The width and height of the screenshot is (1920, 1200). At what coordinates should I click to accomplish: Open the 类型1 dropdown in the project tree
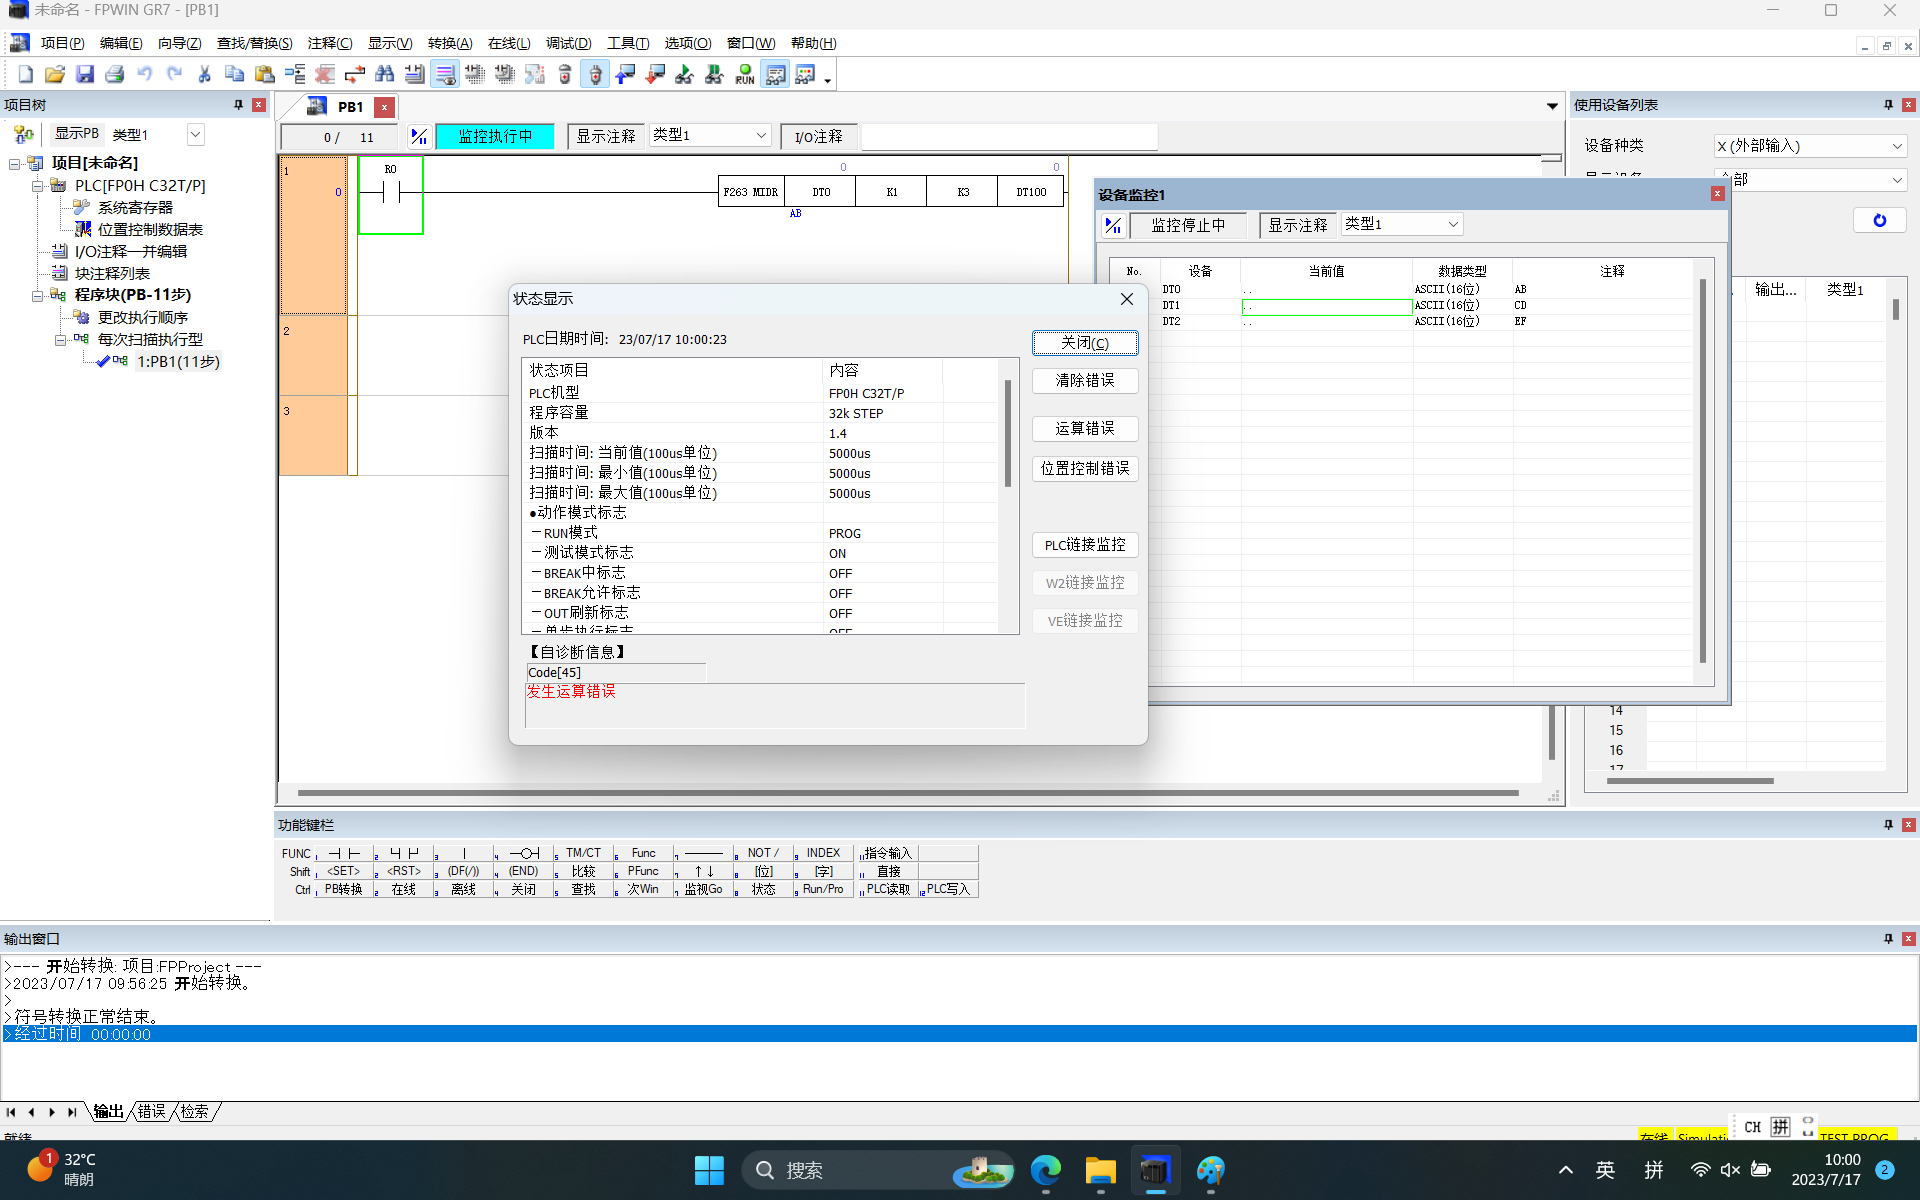pos(195,135)
